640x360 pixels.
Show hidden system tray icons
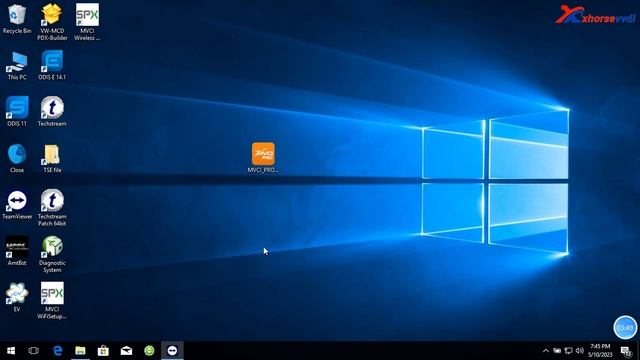click(546, 351)
